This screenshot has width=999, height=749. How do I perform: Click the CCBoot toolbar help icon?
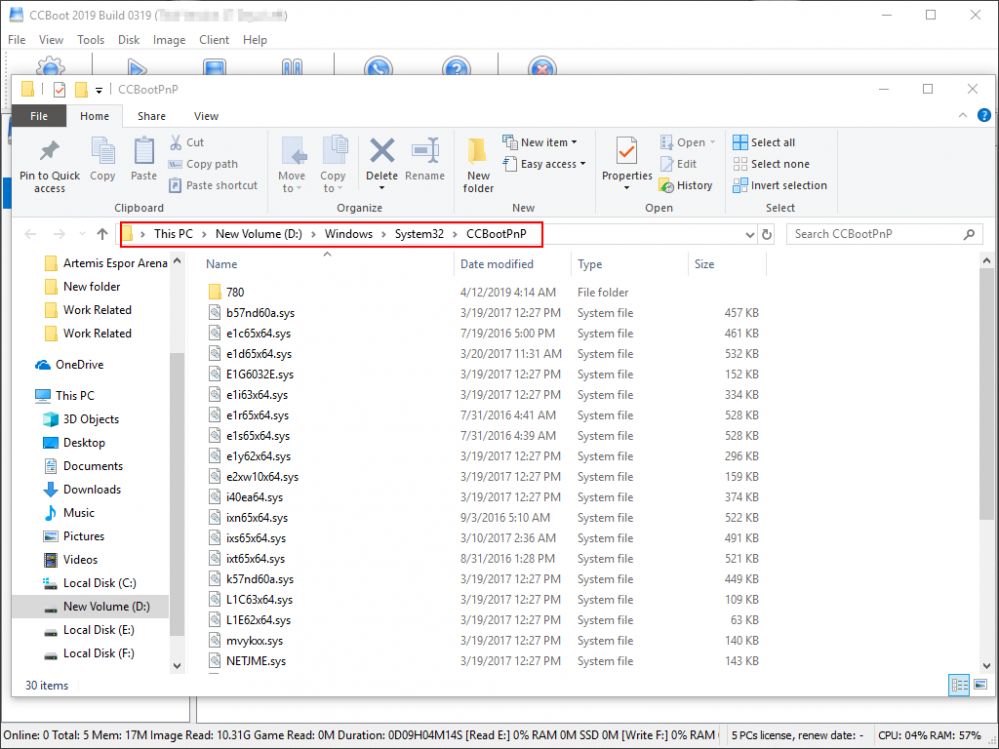click(x=456, y=68)
